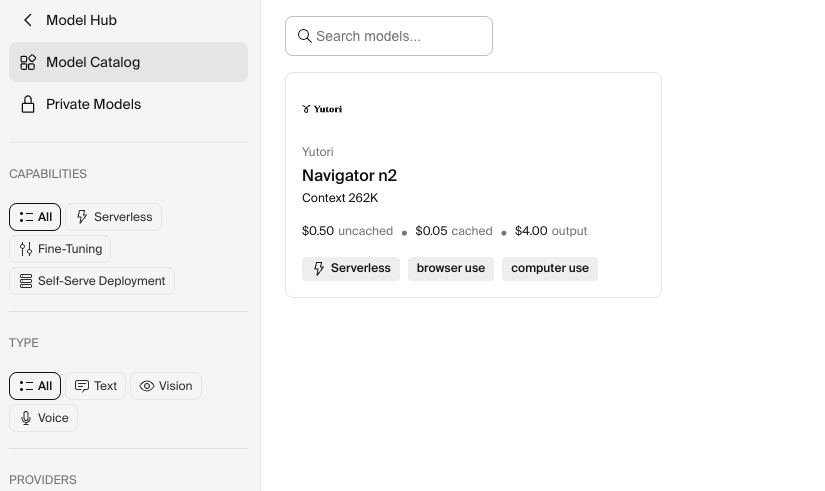Open Private Models
825x491 pixels.
(x=128, y=104)
